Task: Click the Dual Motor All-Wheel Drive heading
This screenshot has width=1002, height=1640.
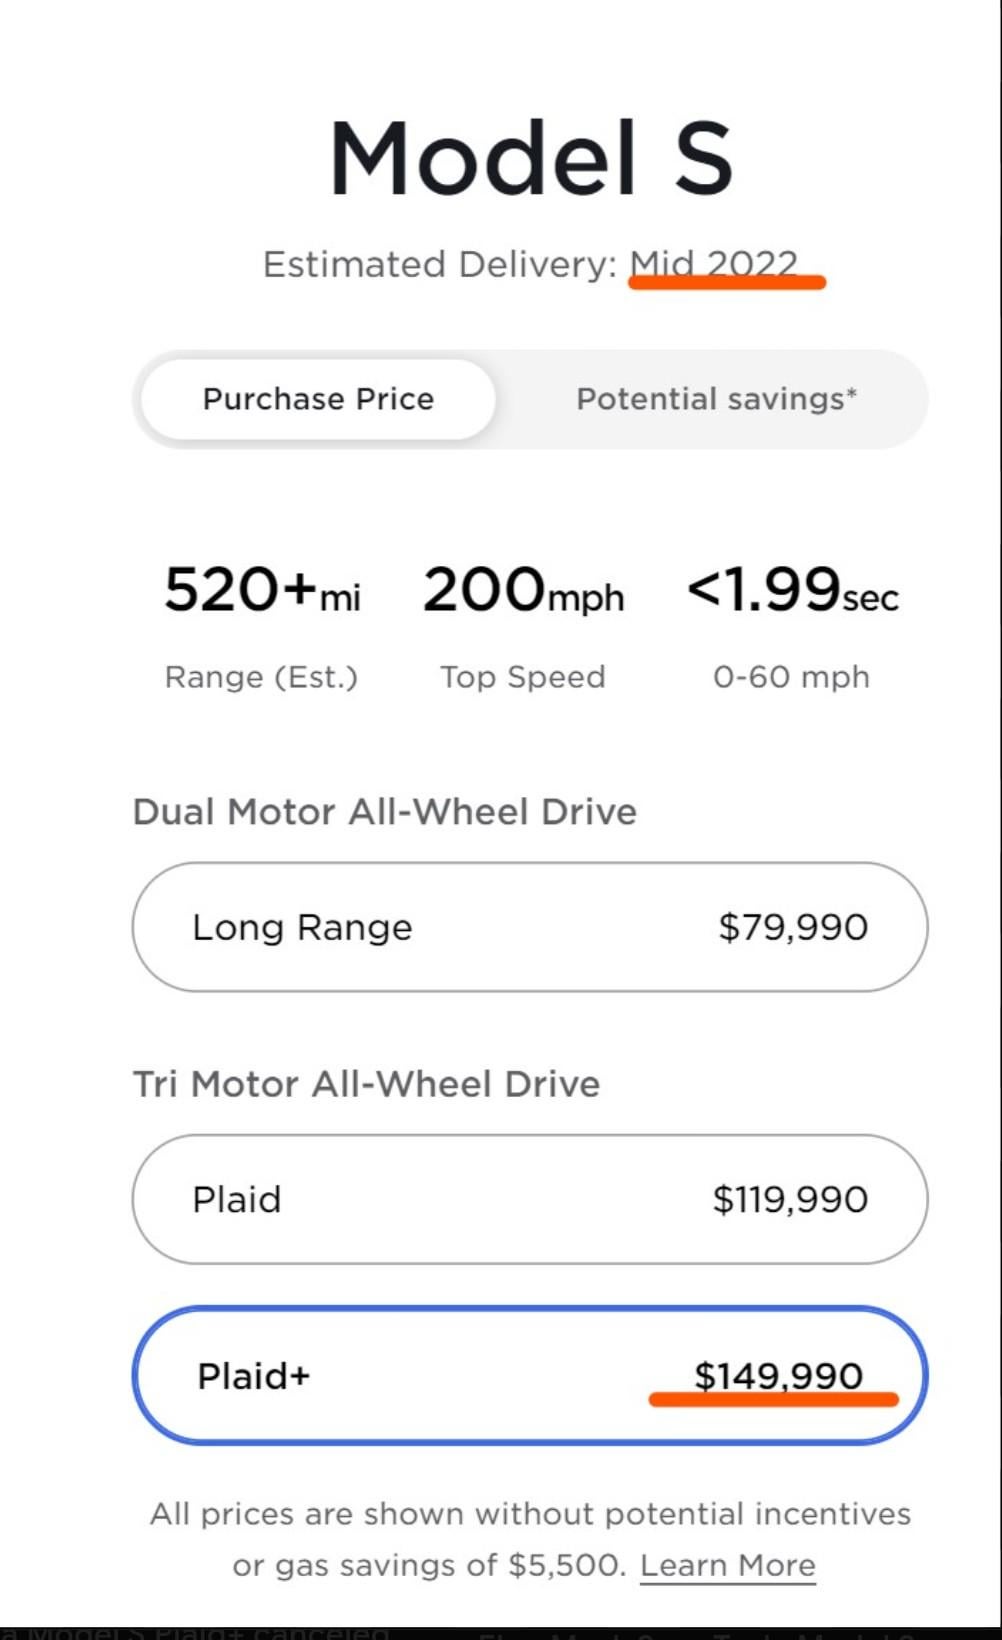Action: point(384,811)
